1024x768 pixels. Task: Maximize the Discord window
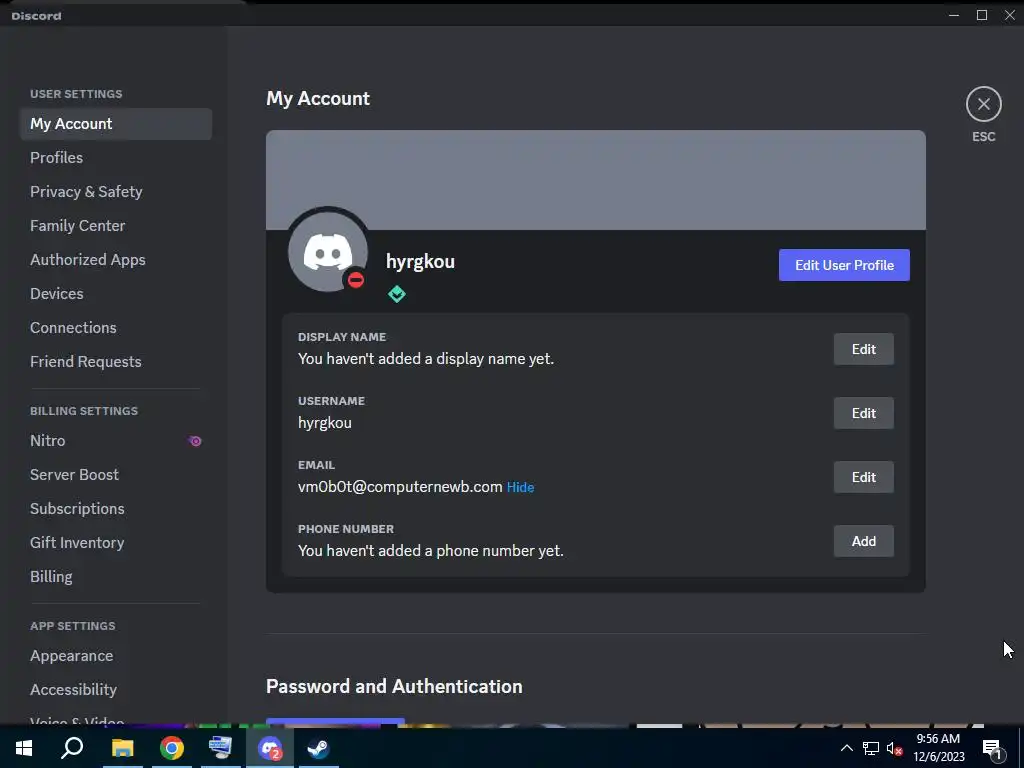pyautogui.click(x=982, y=15)
